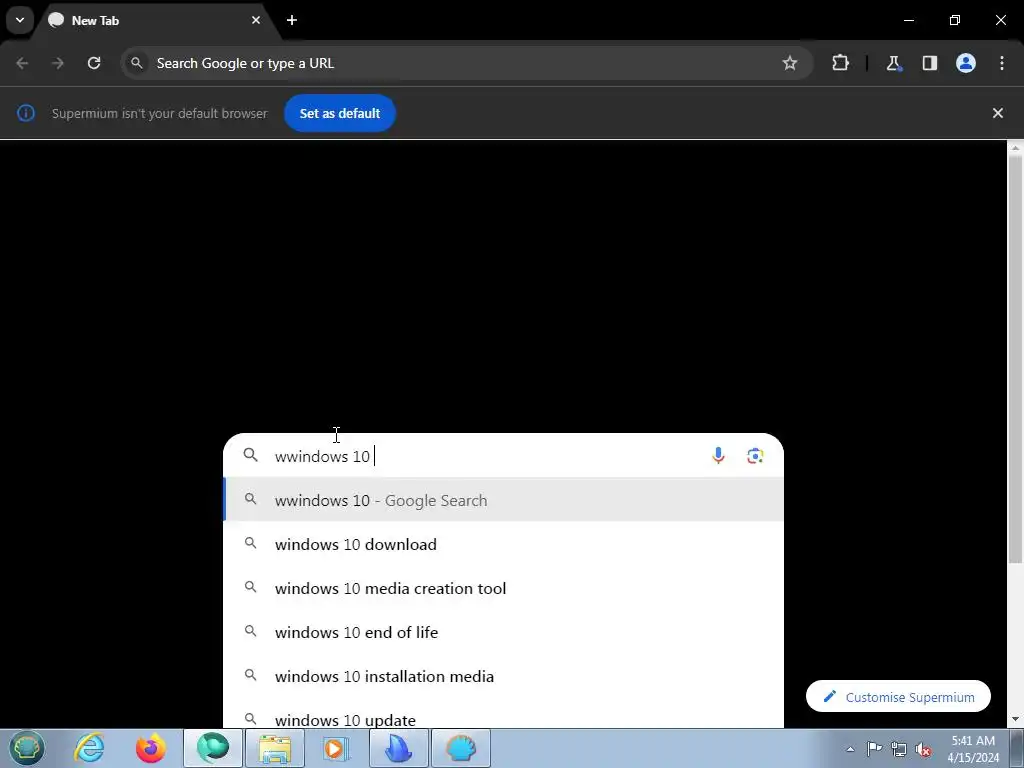Click the search box magnifier icon
Image resolution: width=1024 pixels, height=768 pixels.
[251, 455]
